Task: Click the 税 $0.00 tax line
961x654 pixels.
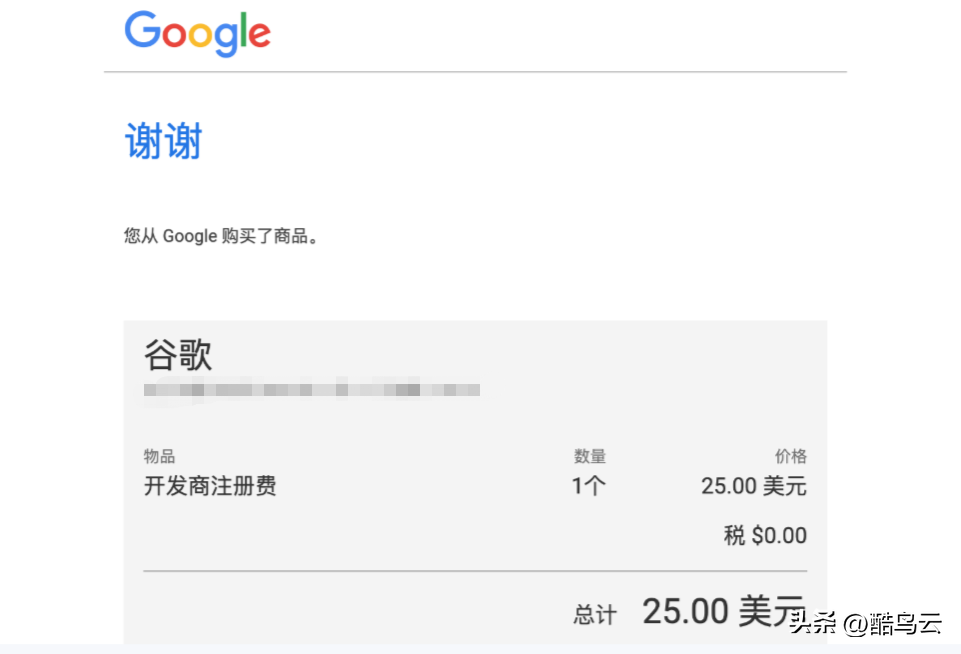Action: click(765, 536)
